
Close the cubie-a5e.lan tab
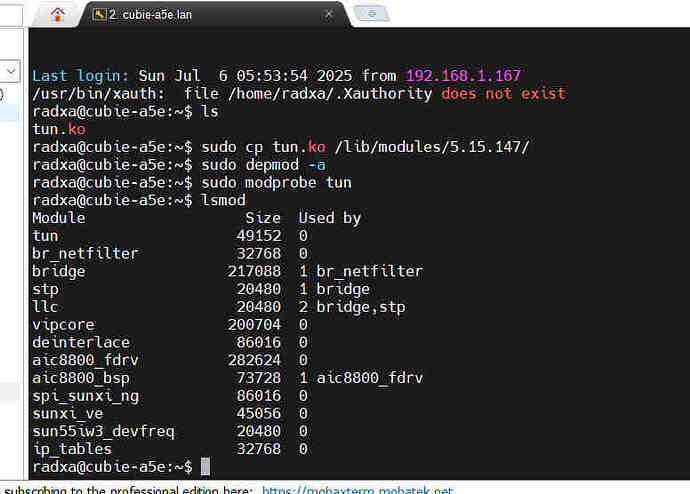[329, 14]
